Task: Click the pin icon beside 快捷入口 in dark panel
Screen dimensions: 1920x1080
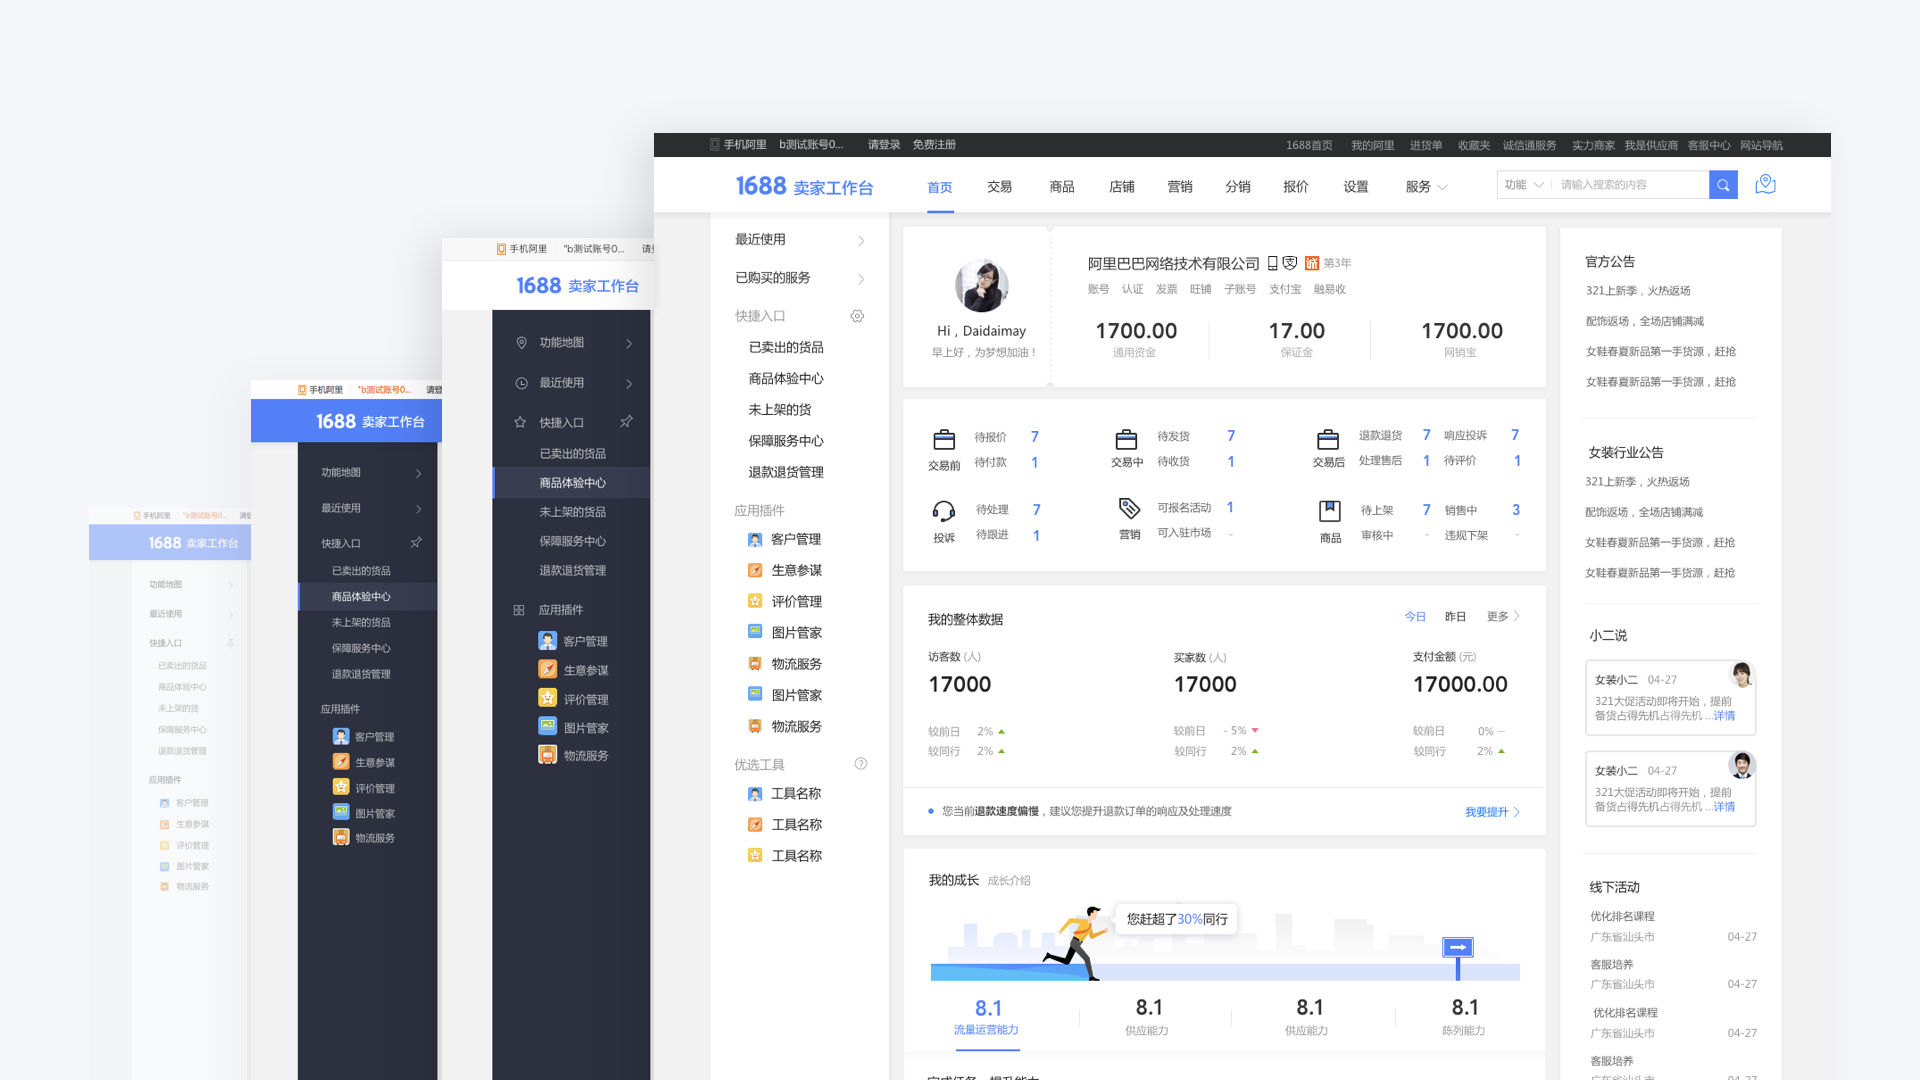Action: tap(626, 422)
